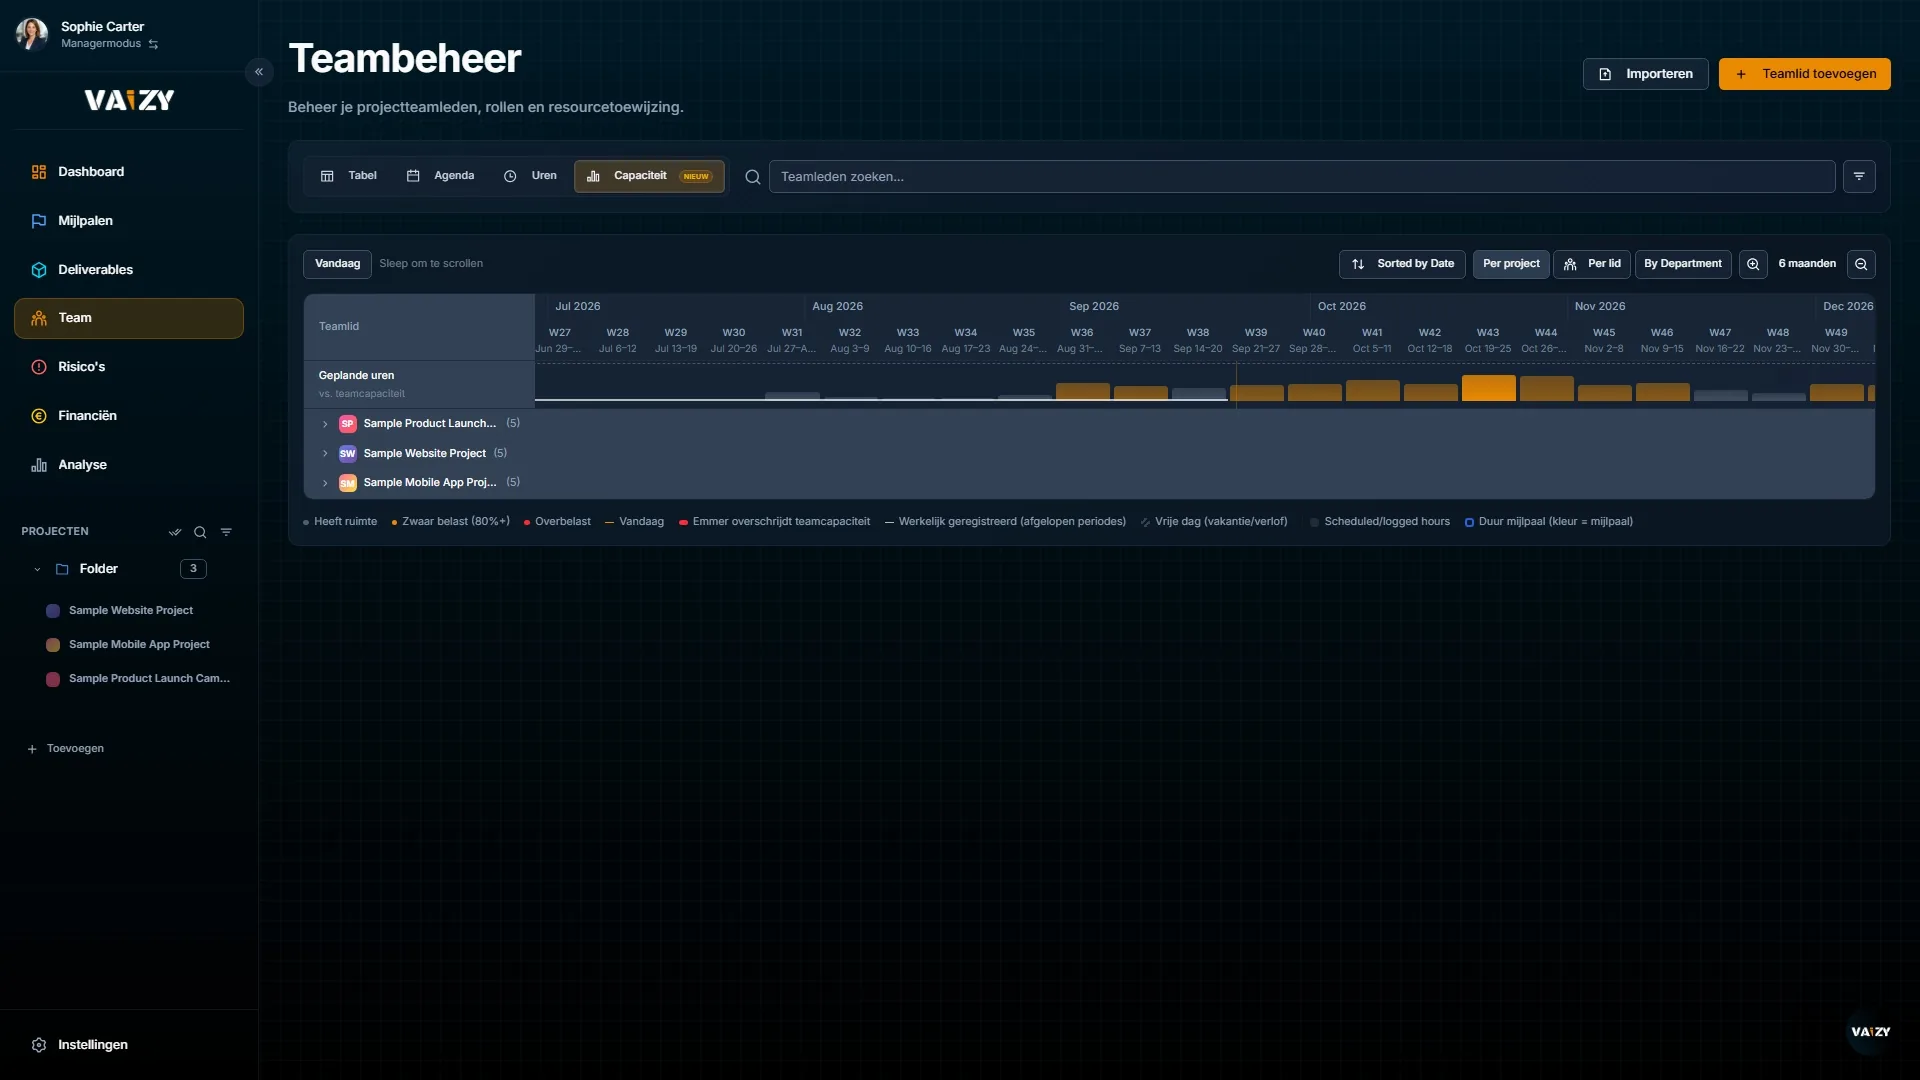Collapse the Folder tree chevron

point(37,569)
